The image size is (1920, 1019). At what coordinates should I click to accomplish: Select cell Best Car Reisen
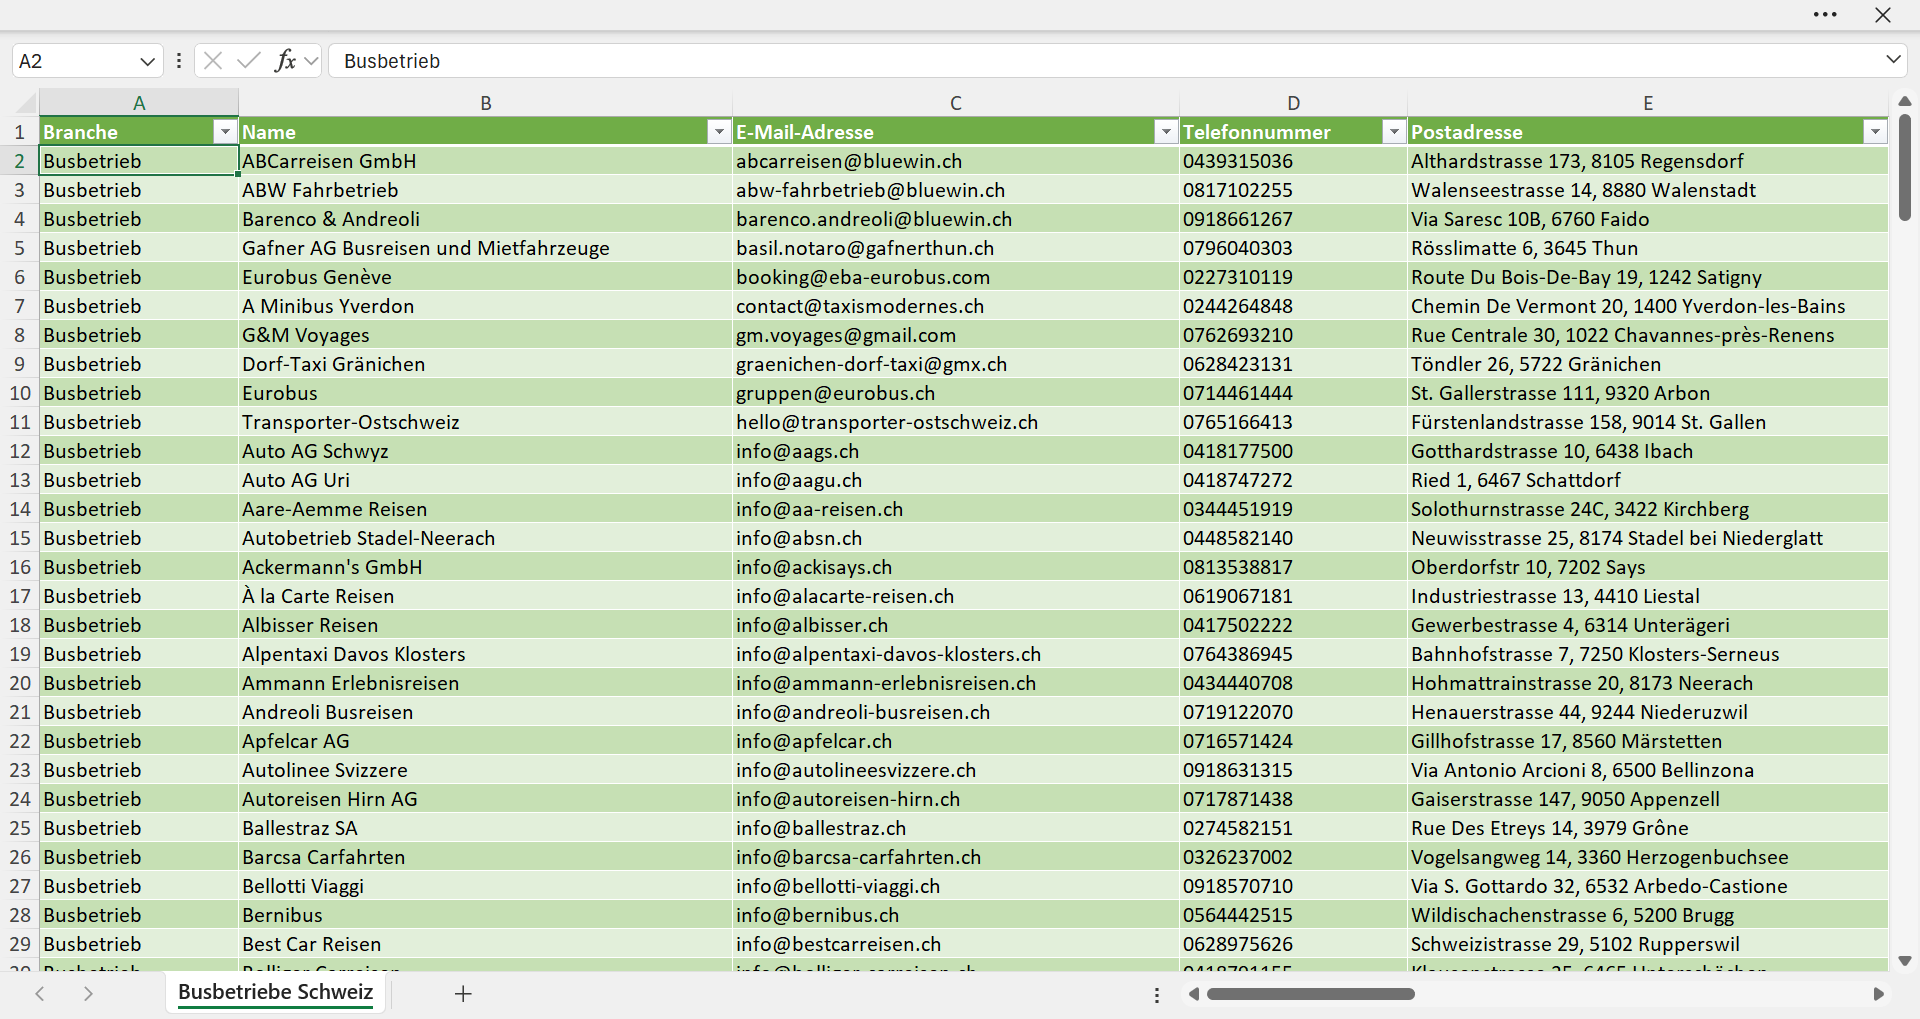coord(486,944)
